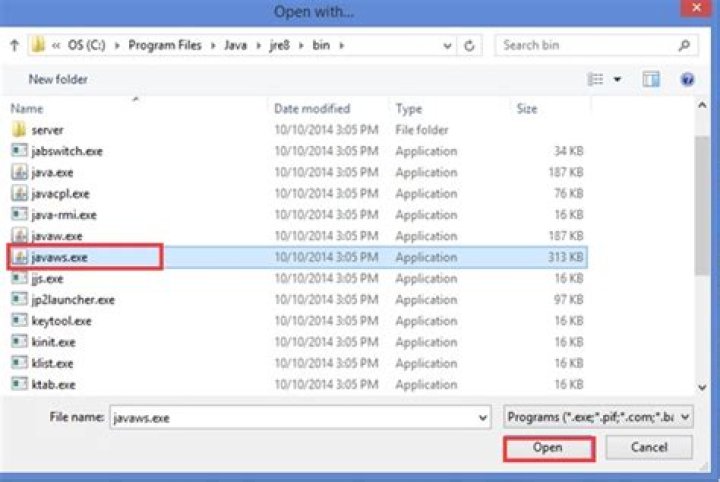Click the search magnifier icon
This screenshot has width=720, height=482.
tap(685, 46)
